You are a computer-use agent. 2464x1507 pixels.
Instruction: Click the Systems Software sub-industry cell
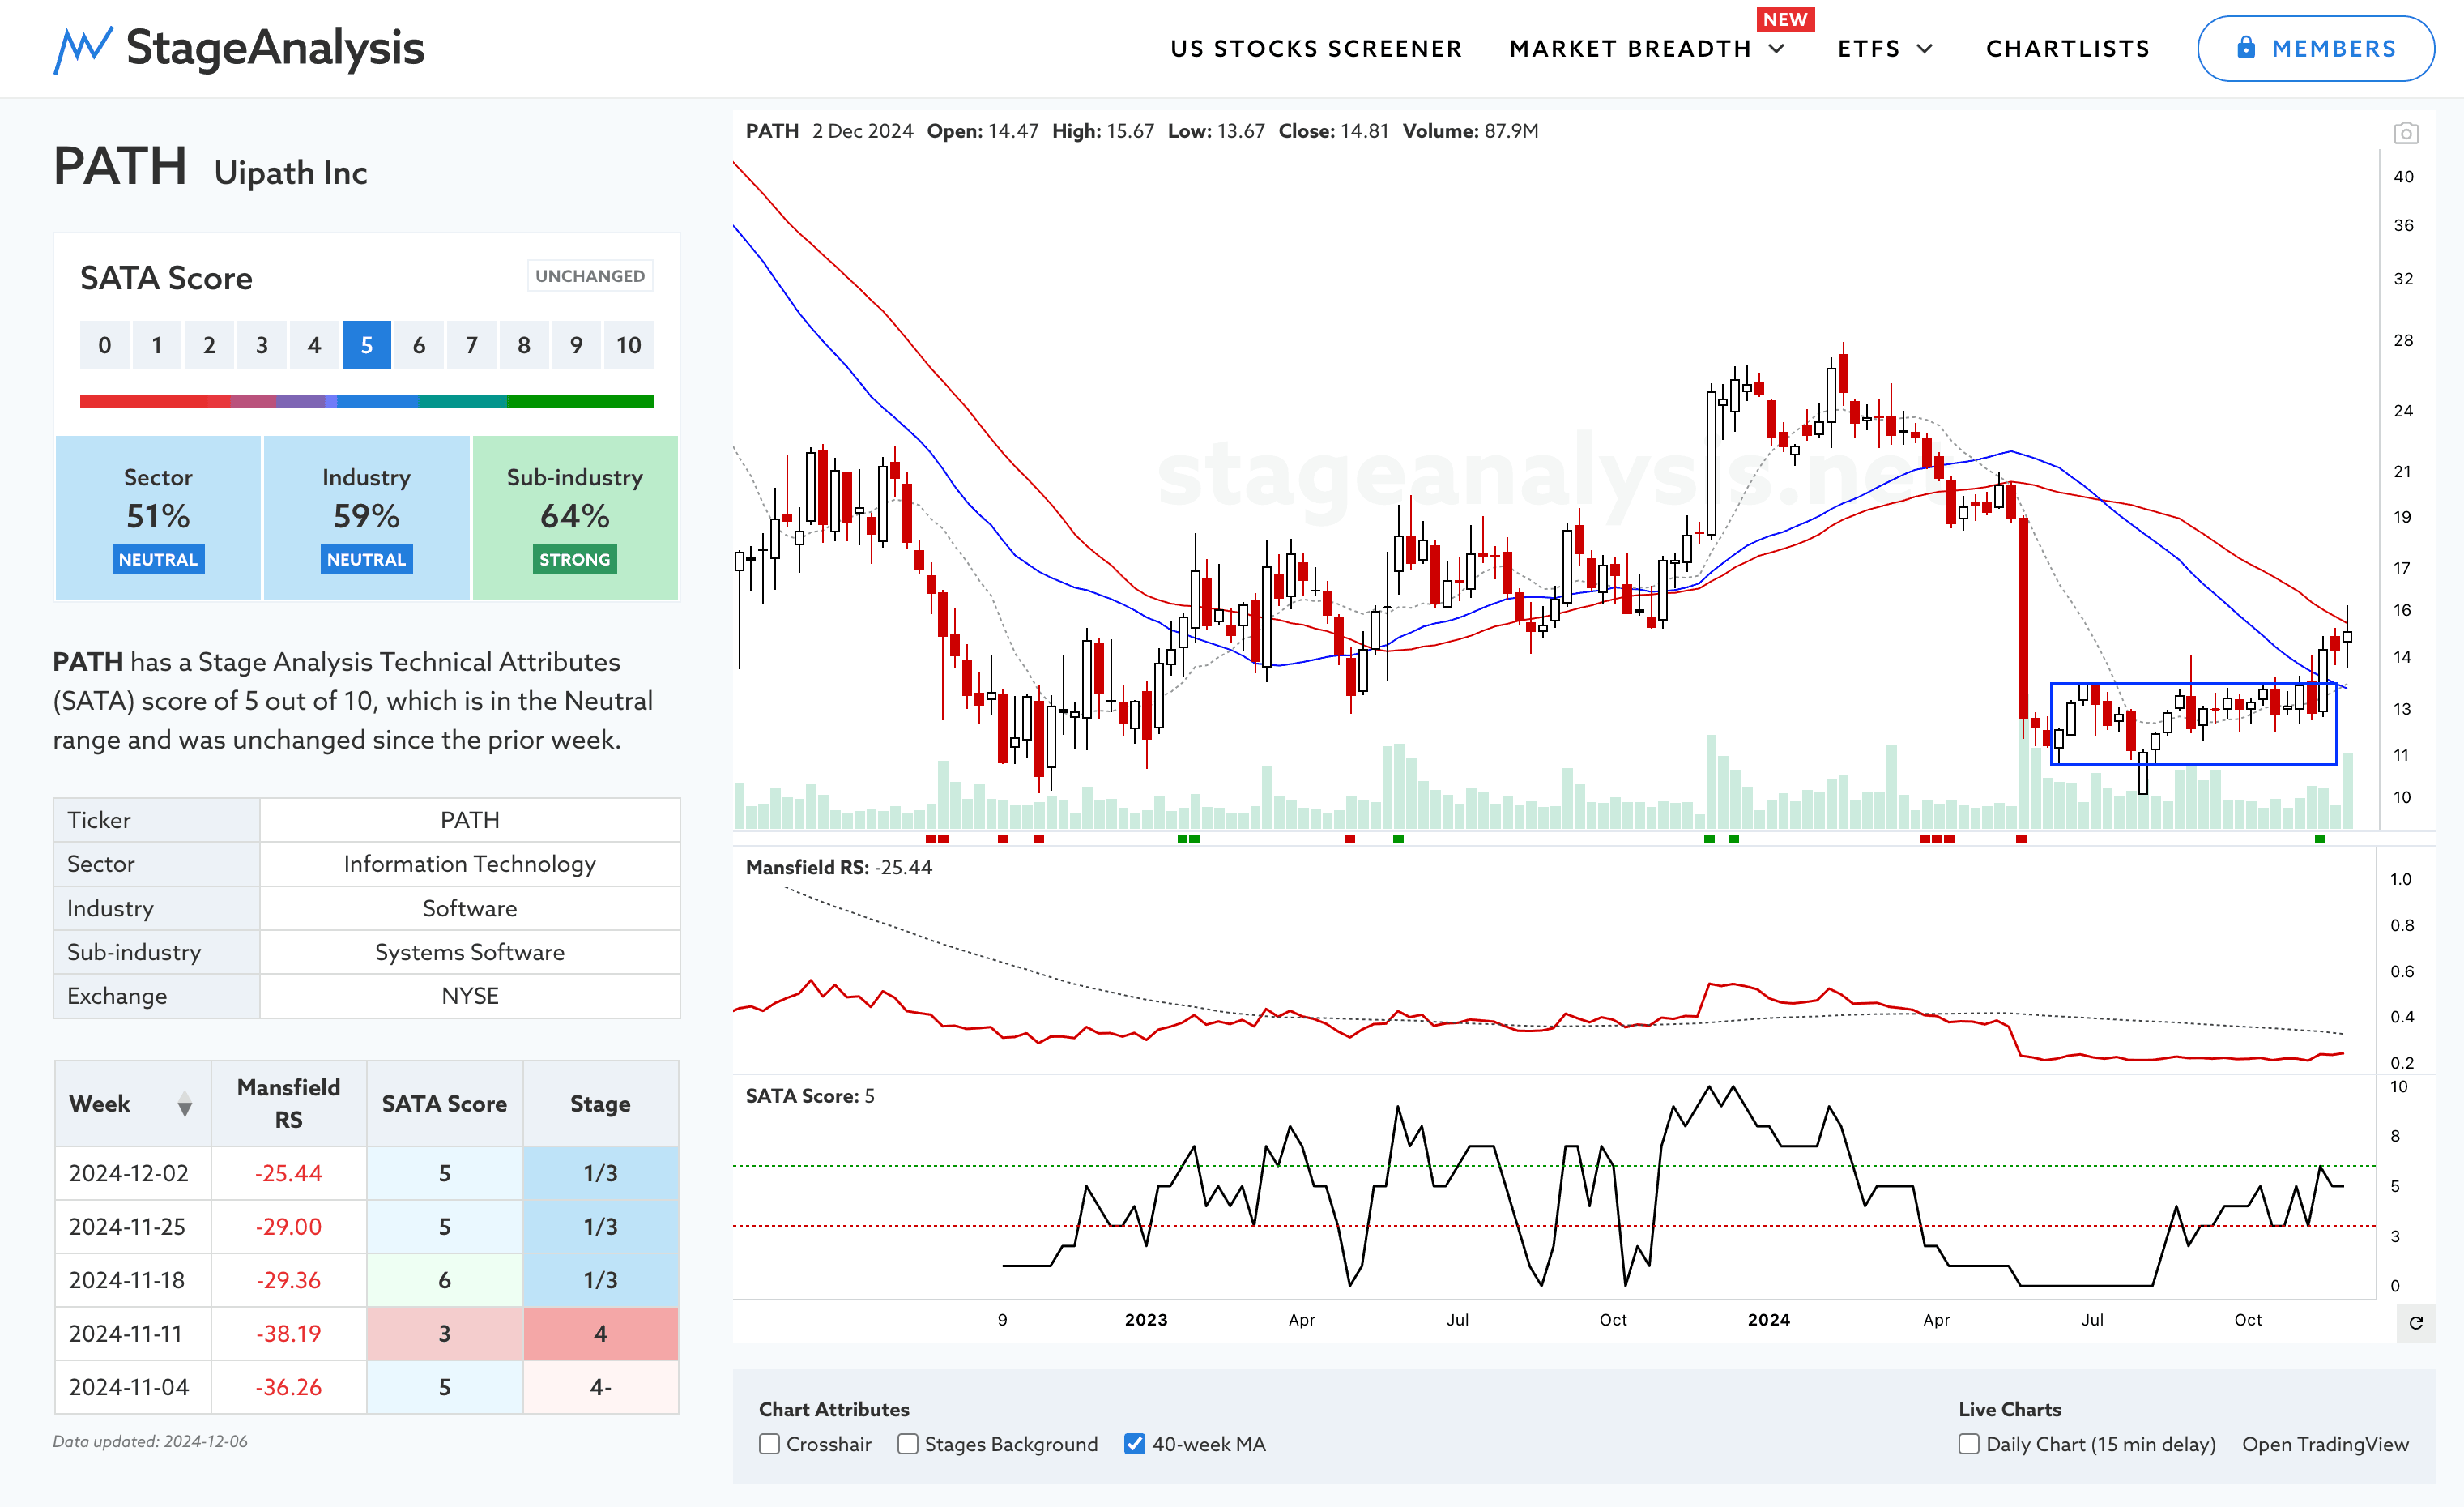coord(470,952)
